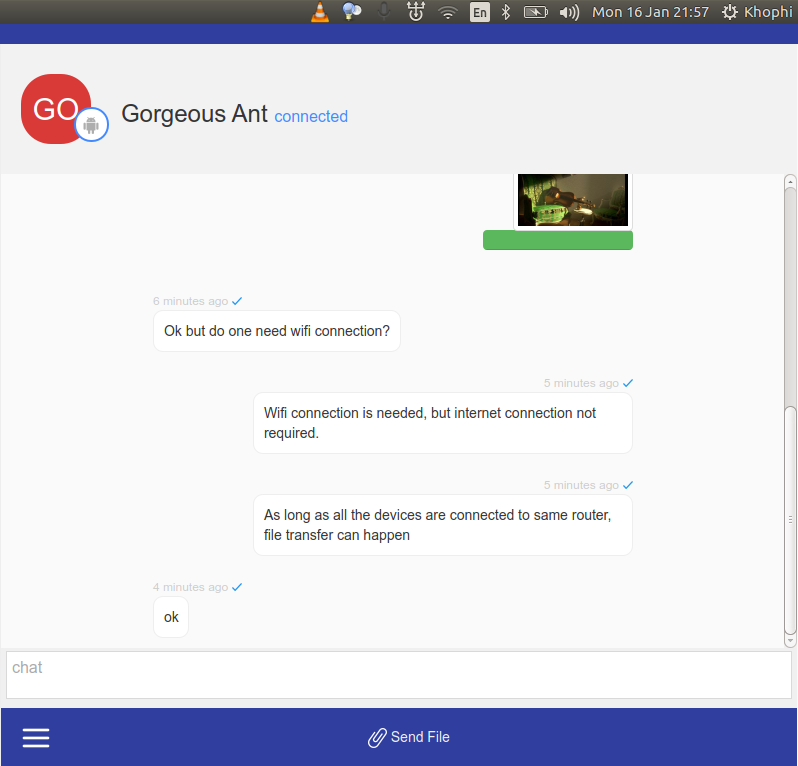Click the scrollbar down arrow
The image size is (798, 766).
coord(790,639)
